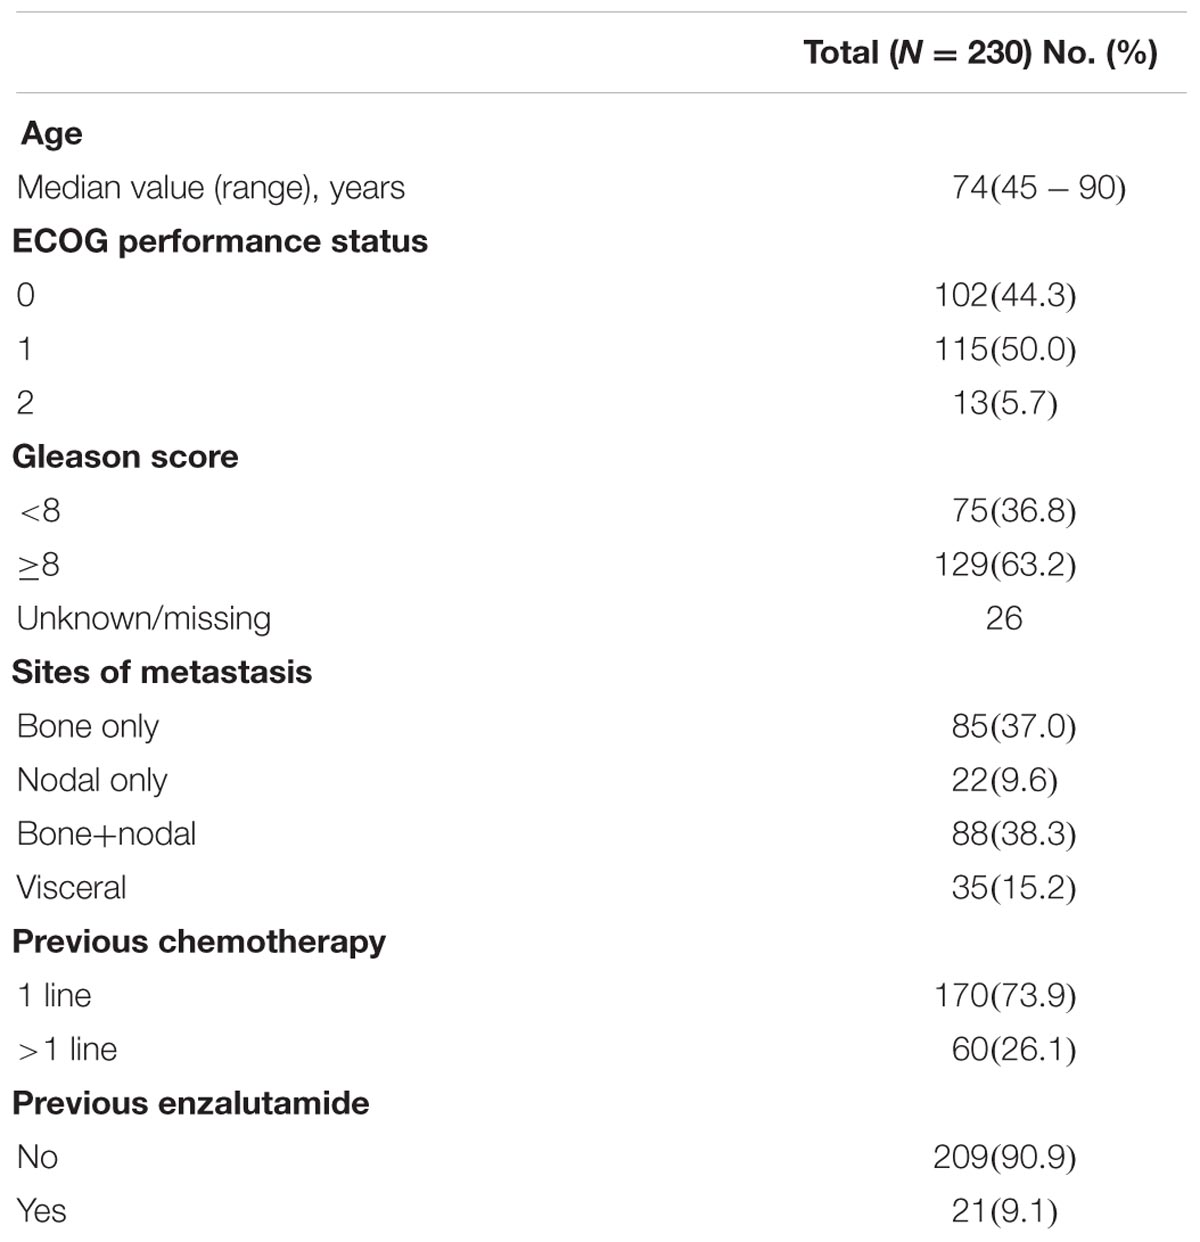Click the Visceral row label
This screenshot has width=1200, height=1242.
point(72,888)
